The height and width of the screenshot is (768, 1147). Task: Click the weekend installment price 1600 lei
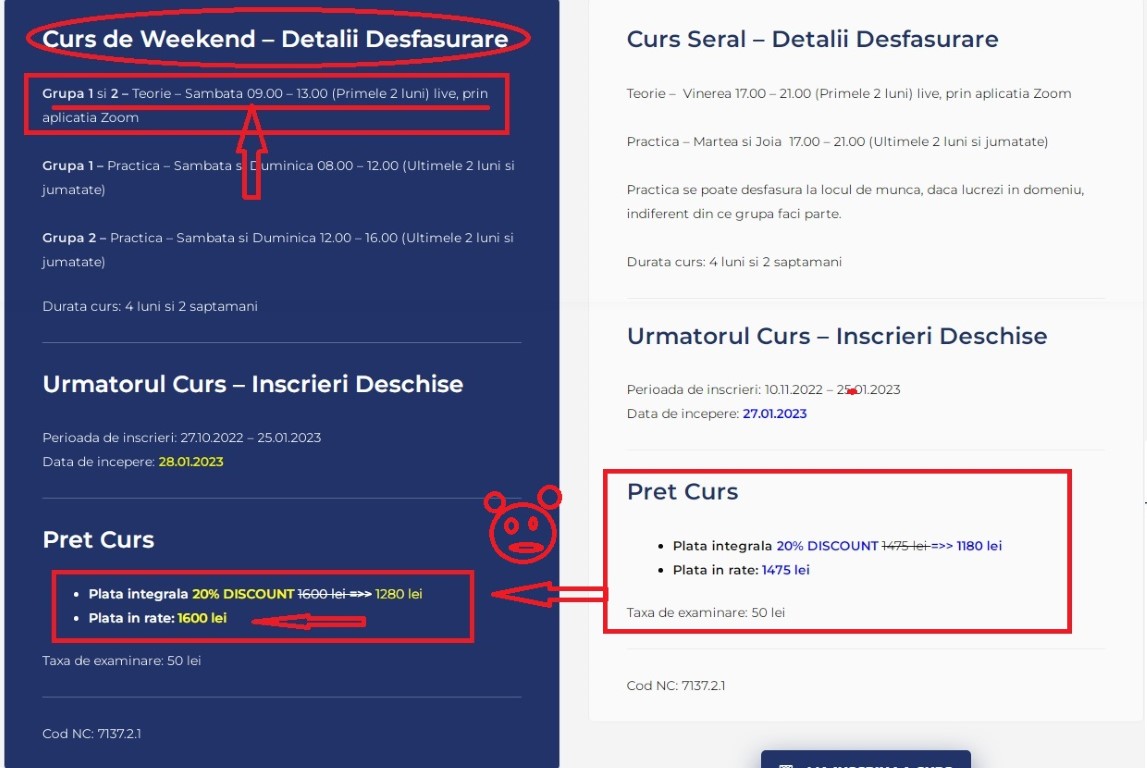tap(202, 618)
